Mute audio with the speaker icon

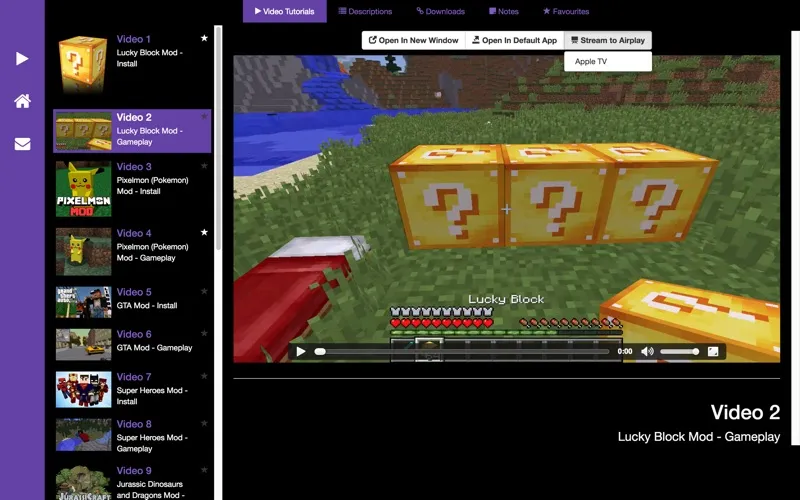647,352
